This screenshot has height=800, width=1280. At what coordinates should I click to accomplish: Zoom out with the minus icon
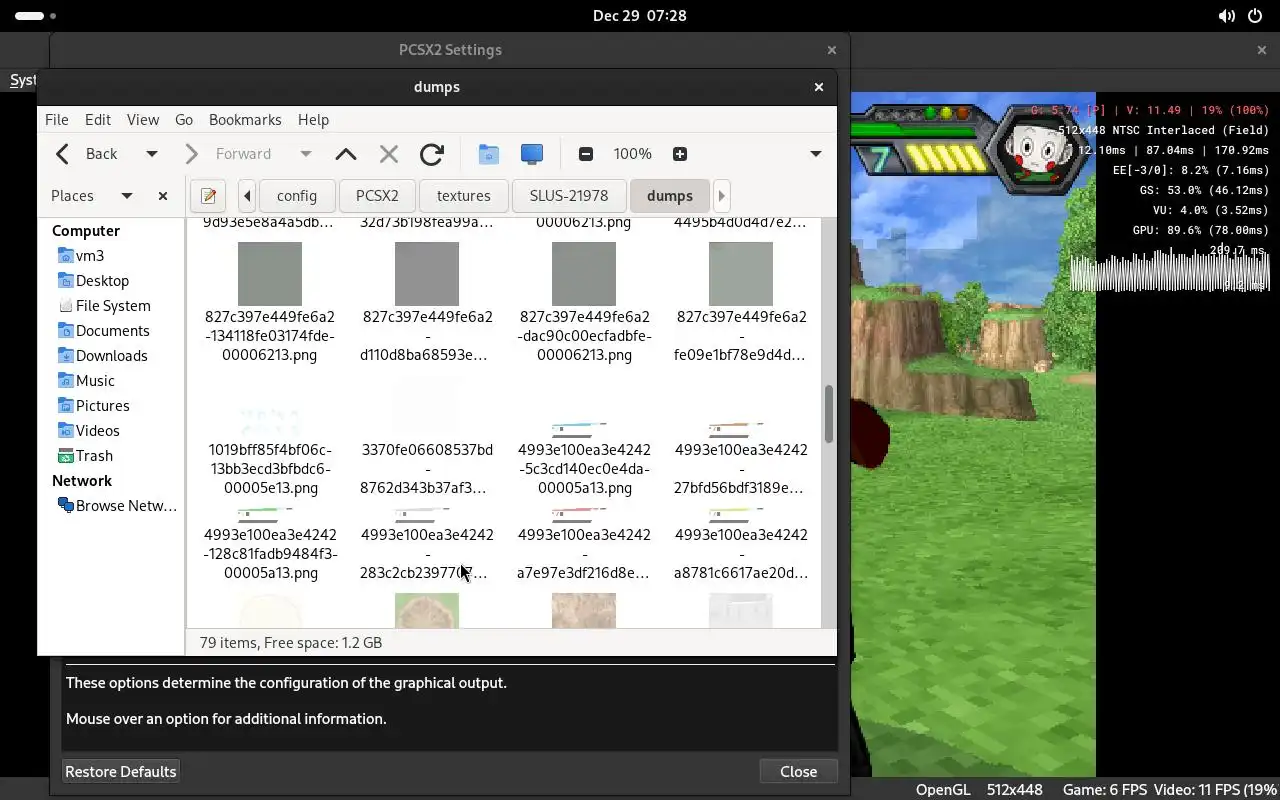586,154
